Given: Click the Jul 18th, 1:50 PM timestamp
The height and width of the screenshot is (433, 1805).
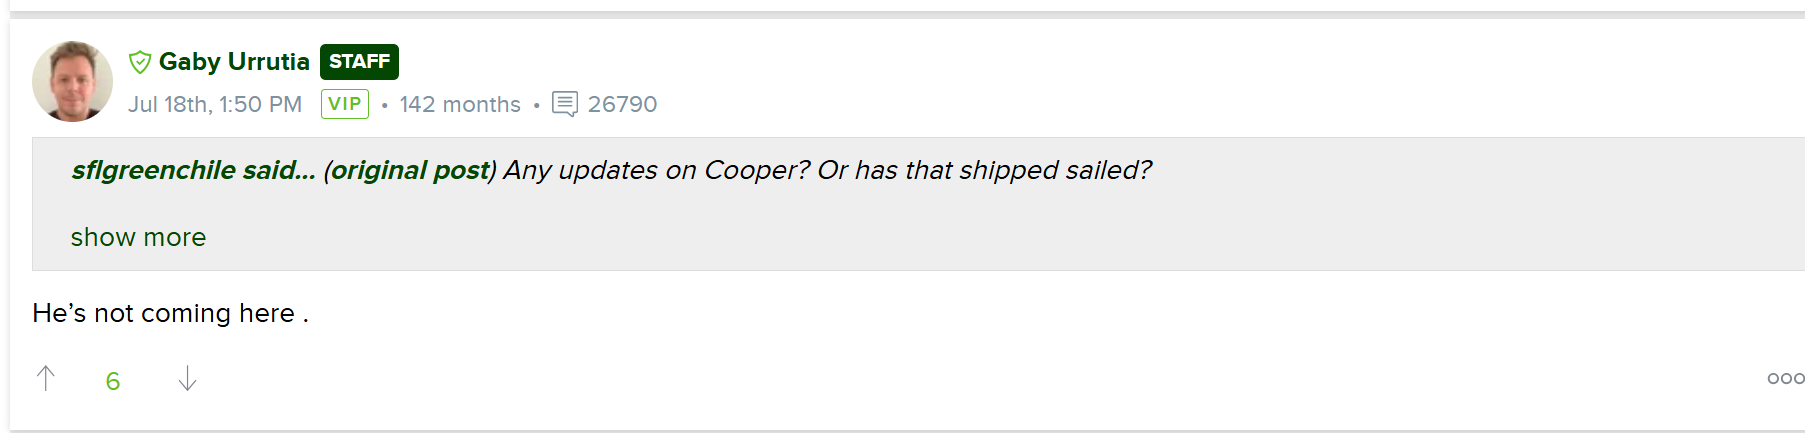Looking at the screenshot, I should click(x=215, y=104).
